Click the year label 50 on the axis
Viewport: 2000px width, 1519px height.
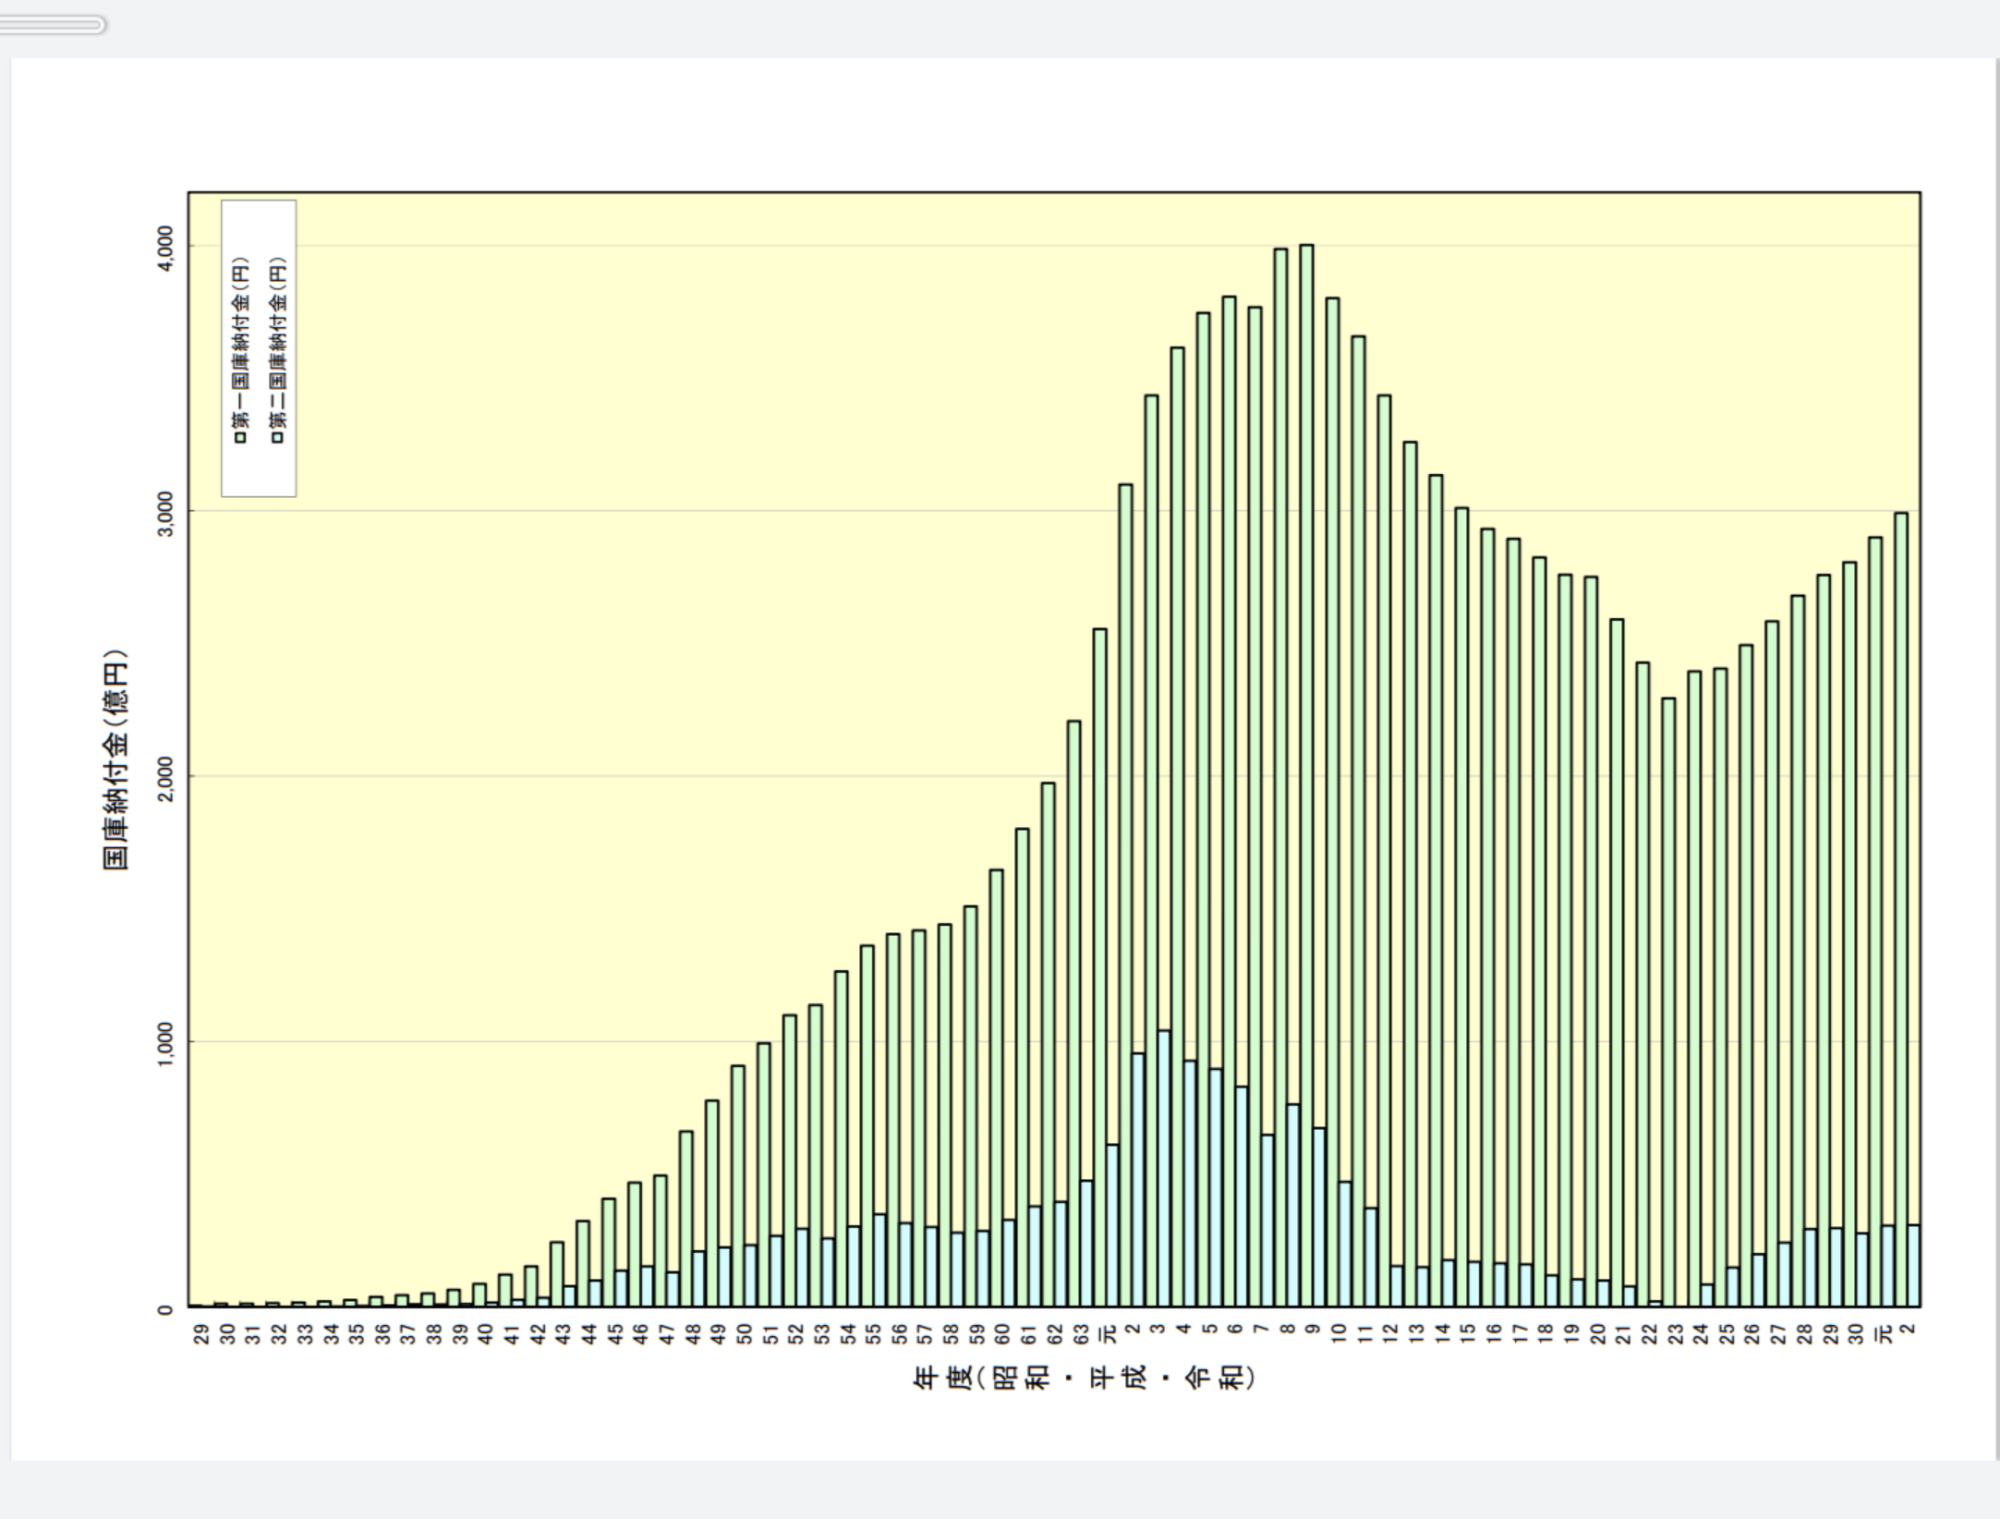point(744,1334)
